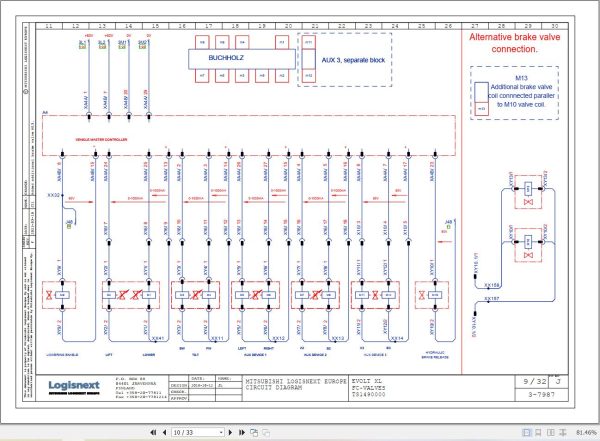Click the previous view icon
Image resolution: width=600 pixels, height=441 pixels.
[x=254, y=432]
